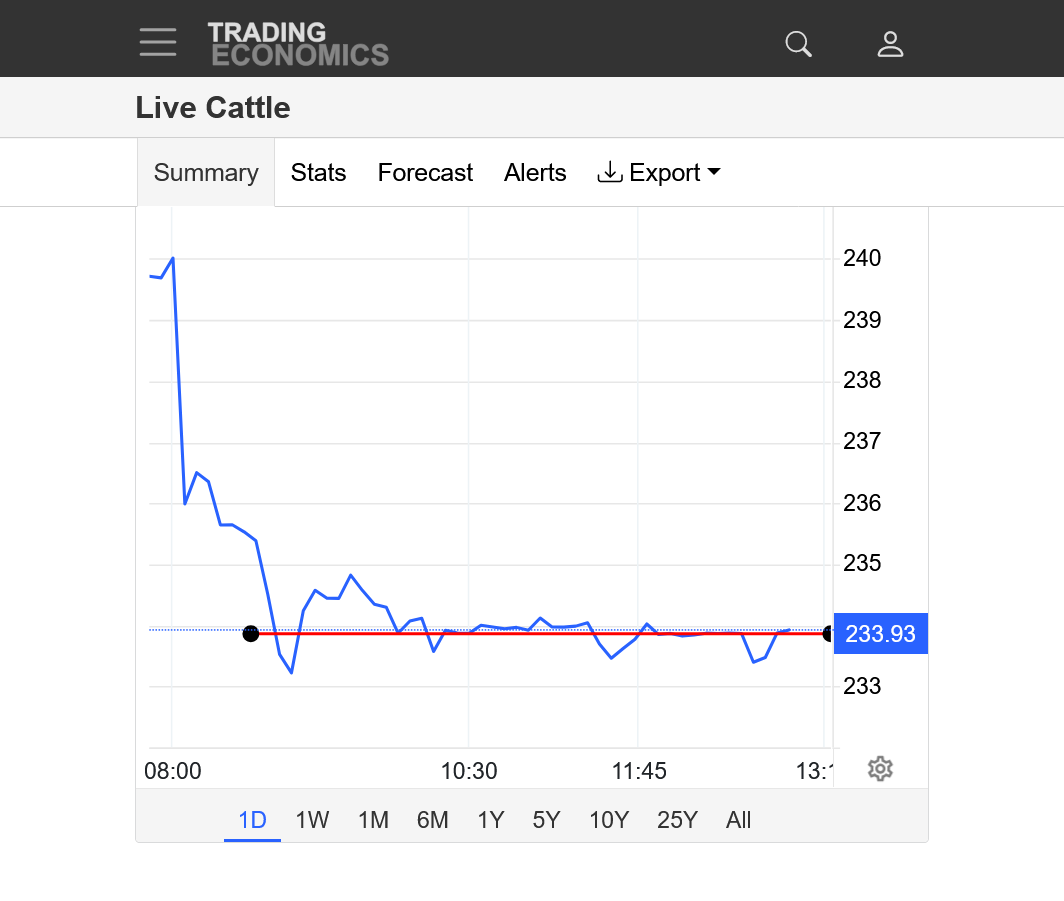Image resolution: width=1064 pixels, height=901 pixels.
Task: Open the user account icon
Action: coord(890,44)
